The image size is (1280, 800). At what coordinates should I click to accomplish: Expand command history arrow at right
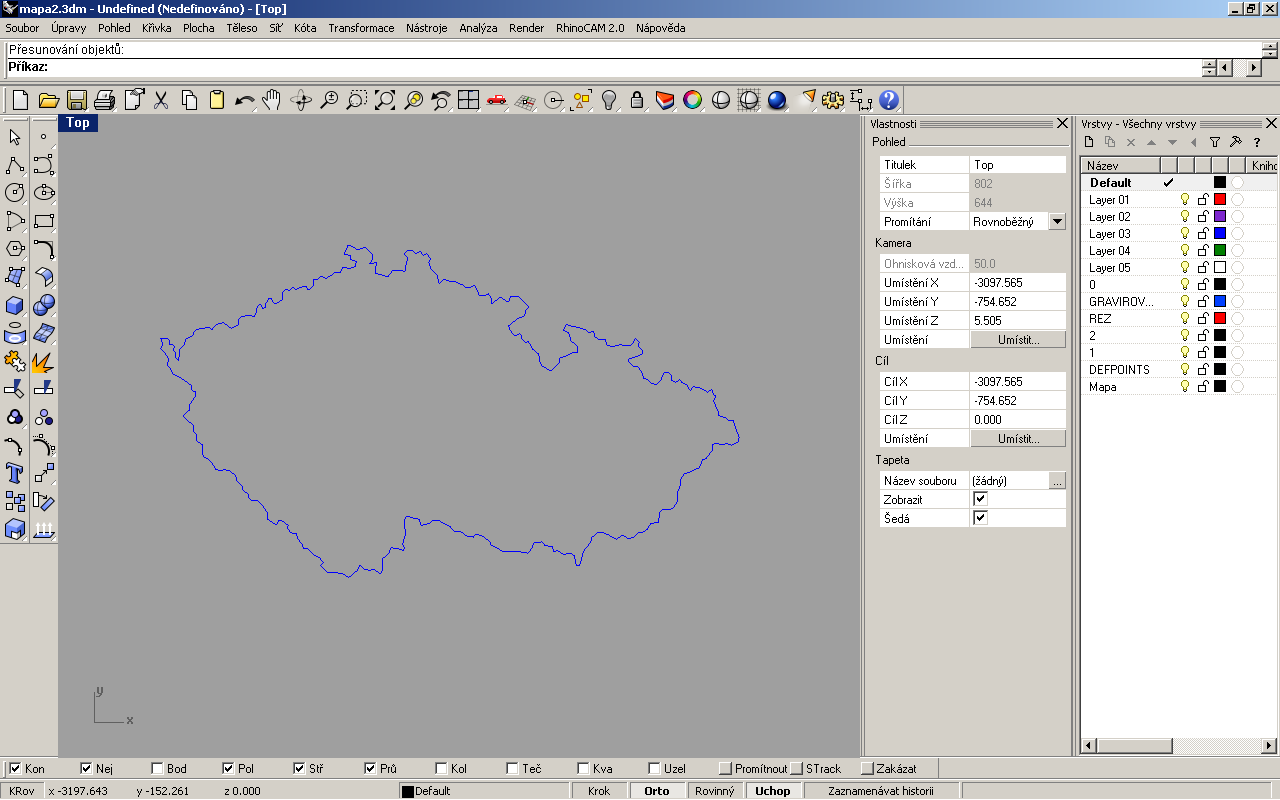(1254, 68)
